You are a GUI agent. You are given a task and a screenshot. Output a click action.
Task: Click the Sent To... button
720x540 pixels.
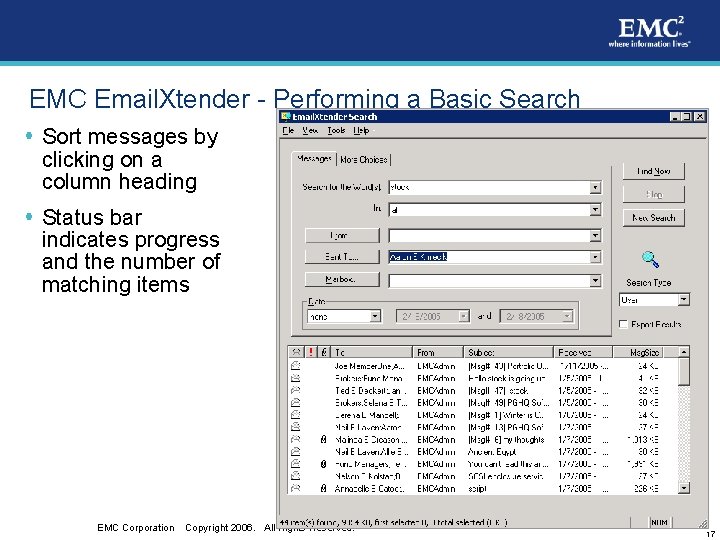point(342,257)
